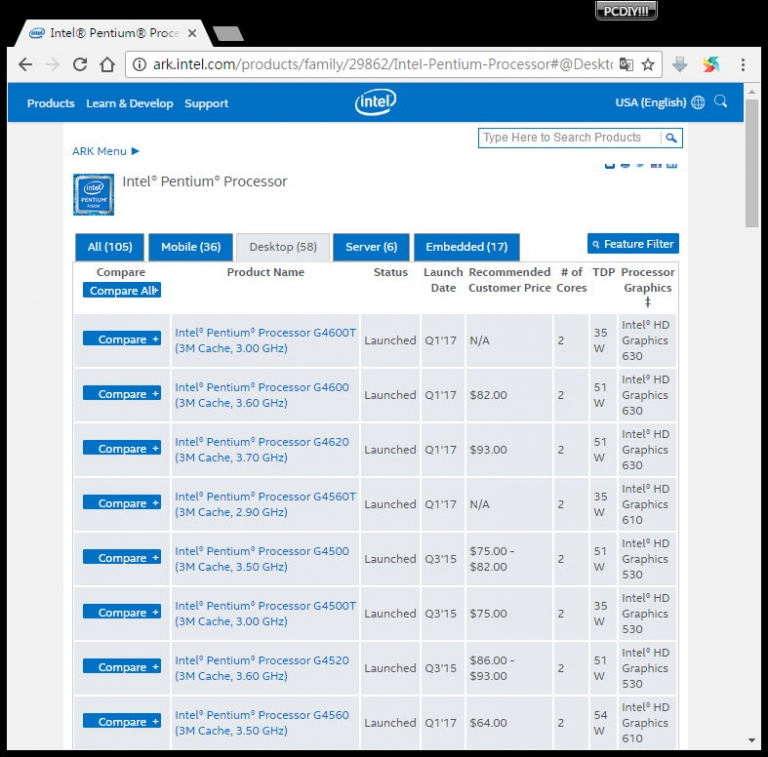Open Pentium Processor G4620 product link

262,449
